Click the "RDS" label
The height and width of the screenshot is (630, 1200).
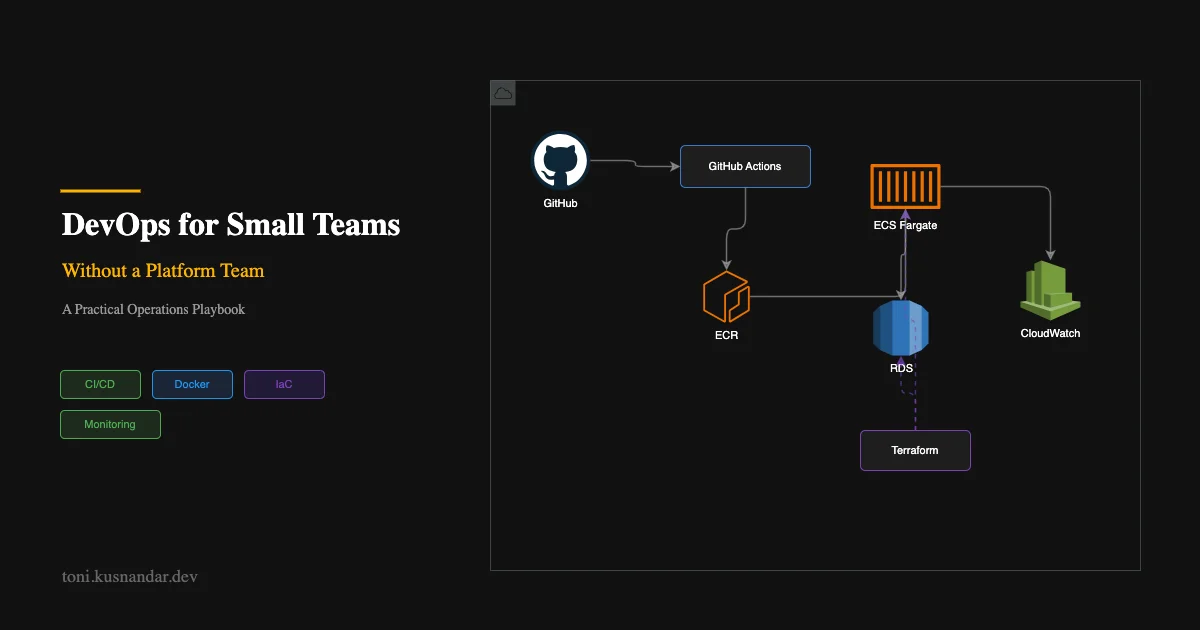[x=901, y=368]
